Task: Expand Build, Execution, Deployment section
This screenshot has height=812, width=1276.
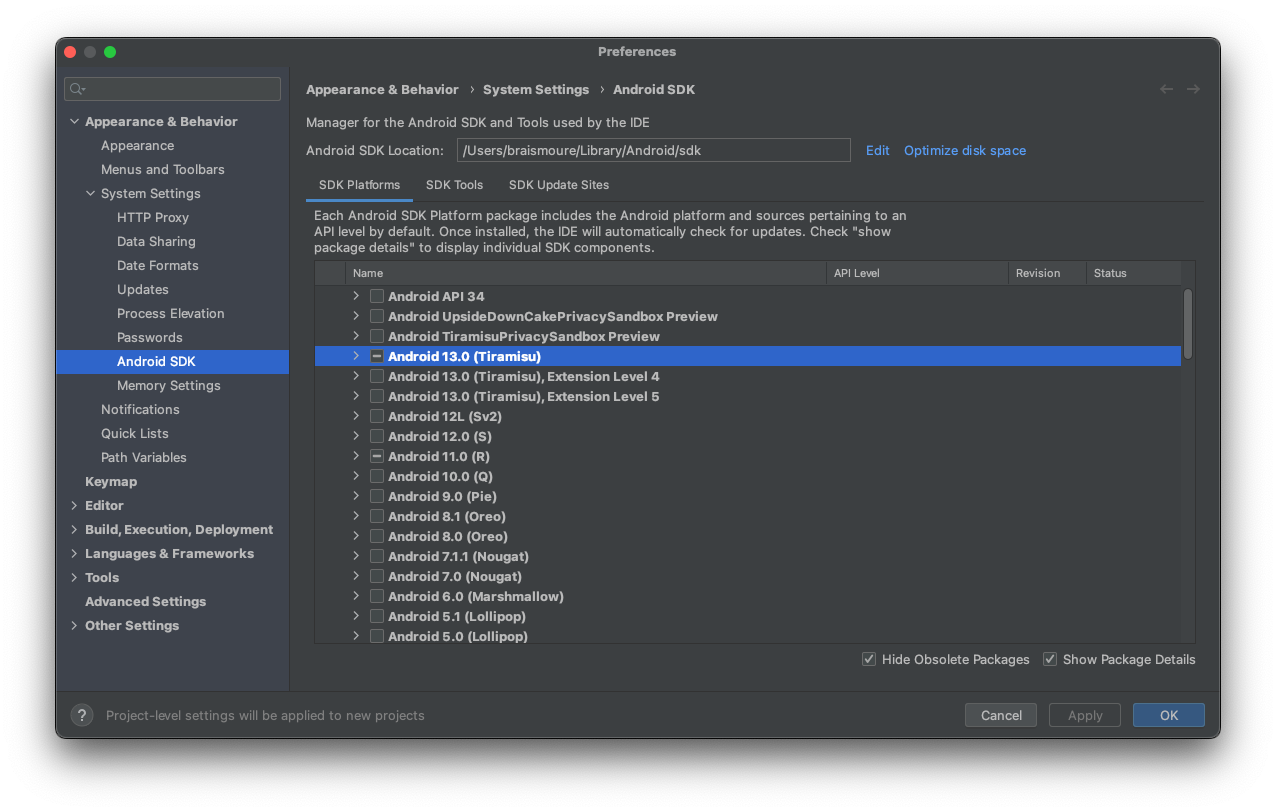Action: 74,529
